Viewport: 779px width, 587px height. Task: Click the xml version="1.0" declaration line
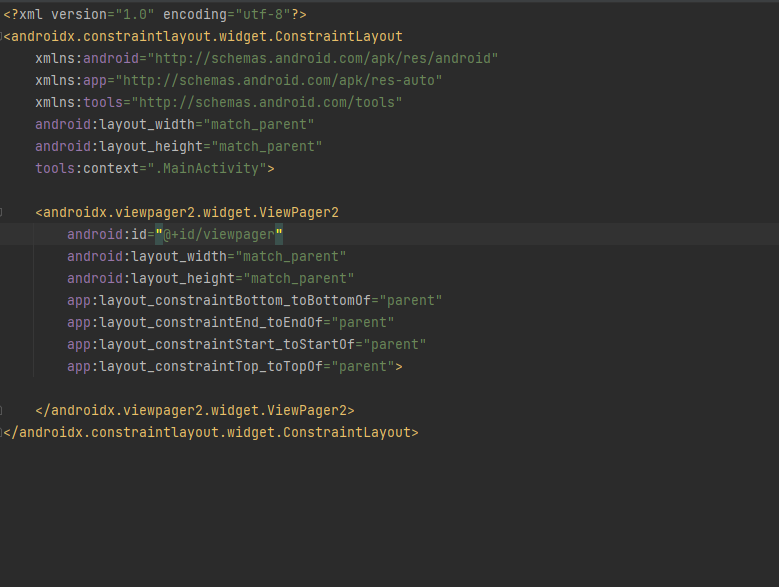tap(155, 14)
